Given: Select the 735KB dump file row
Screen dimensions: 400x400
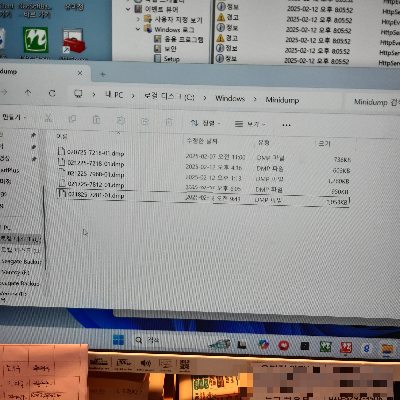Looking at the screenshot, I should pyautogui.click(x=204, y=156).
